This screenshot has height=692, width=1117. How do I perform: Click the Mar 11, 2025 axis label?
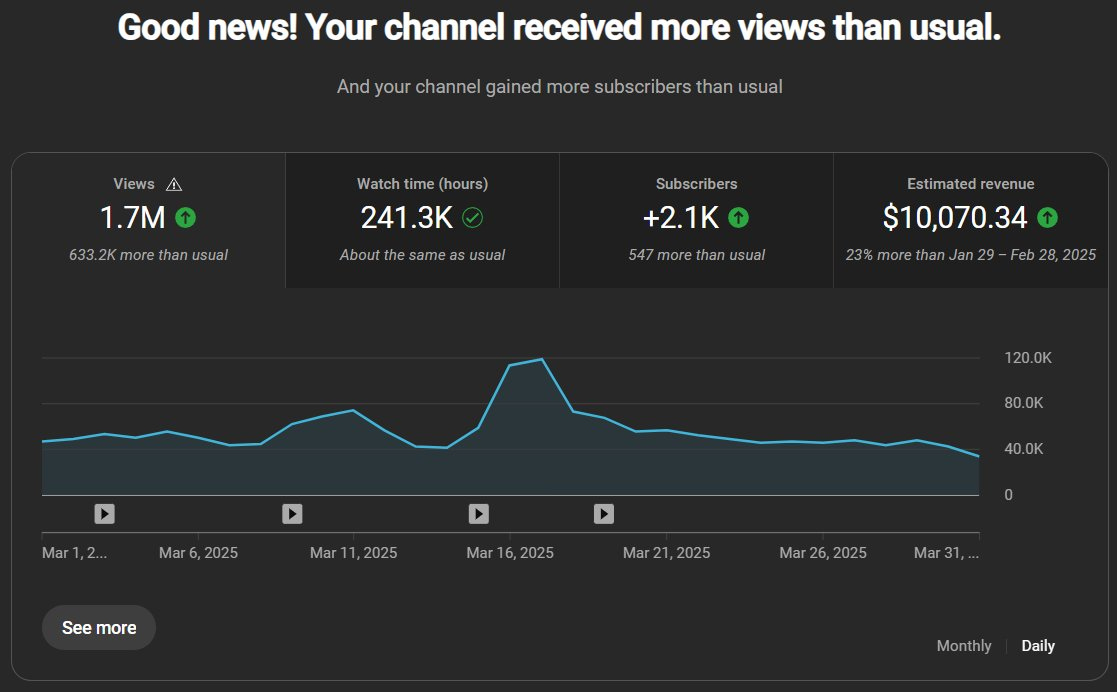click(353, 553)
